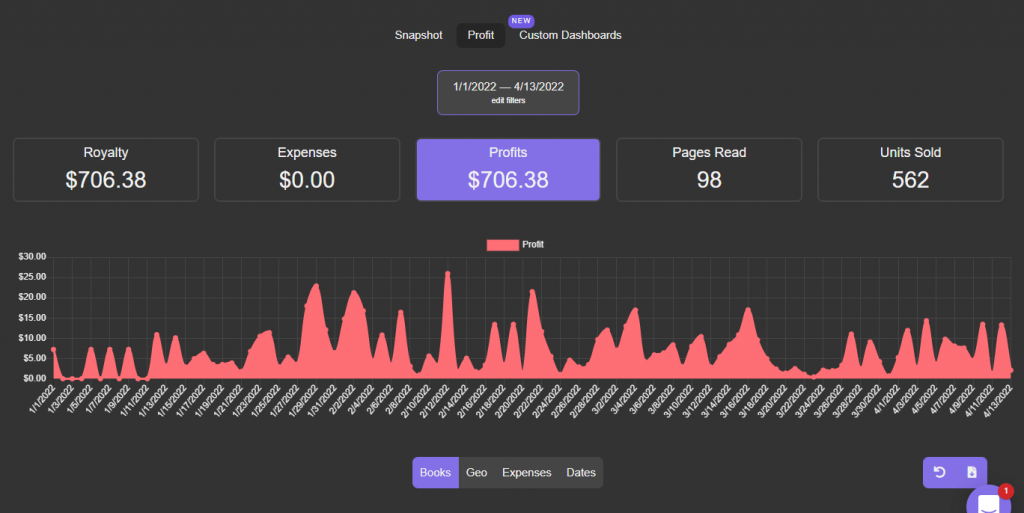Select the Pages Read metric card
The width and height of the screenshot is (1024, 513).
coord(709,169)
